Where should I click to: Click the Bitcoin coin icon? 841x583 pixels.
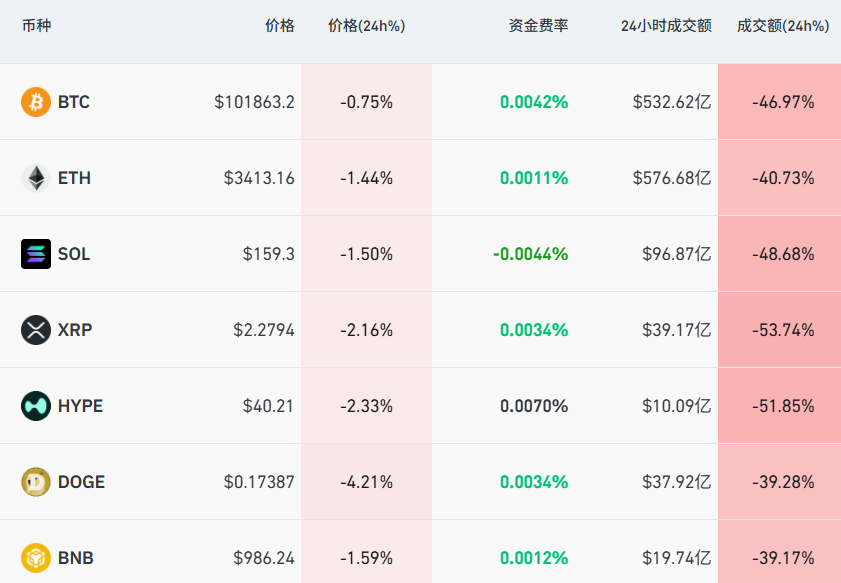[x=36, y=102]
